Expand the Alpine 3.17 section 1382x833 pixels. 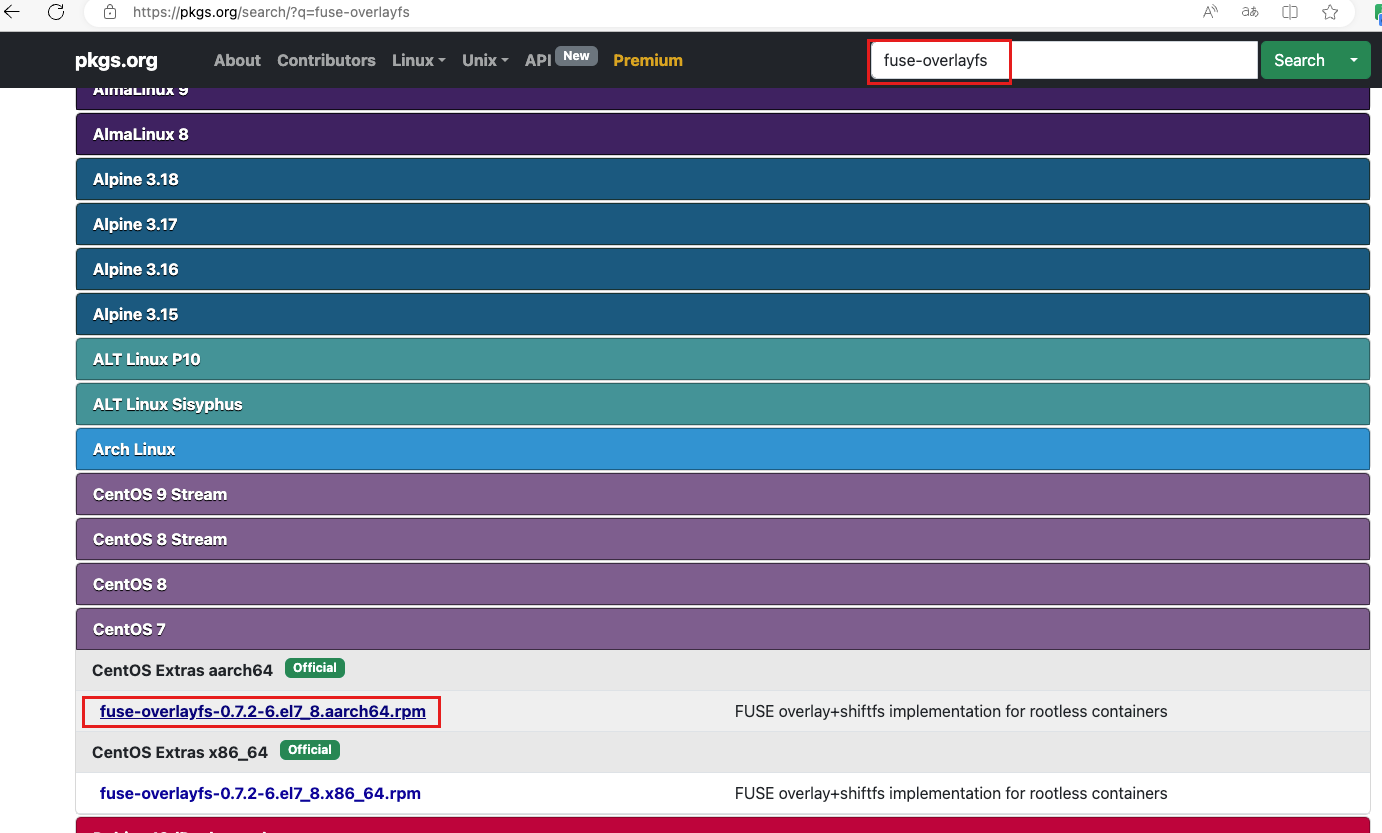[722, 224]
